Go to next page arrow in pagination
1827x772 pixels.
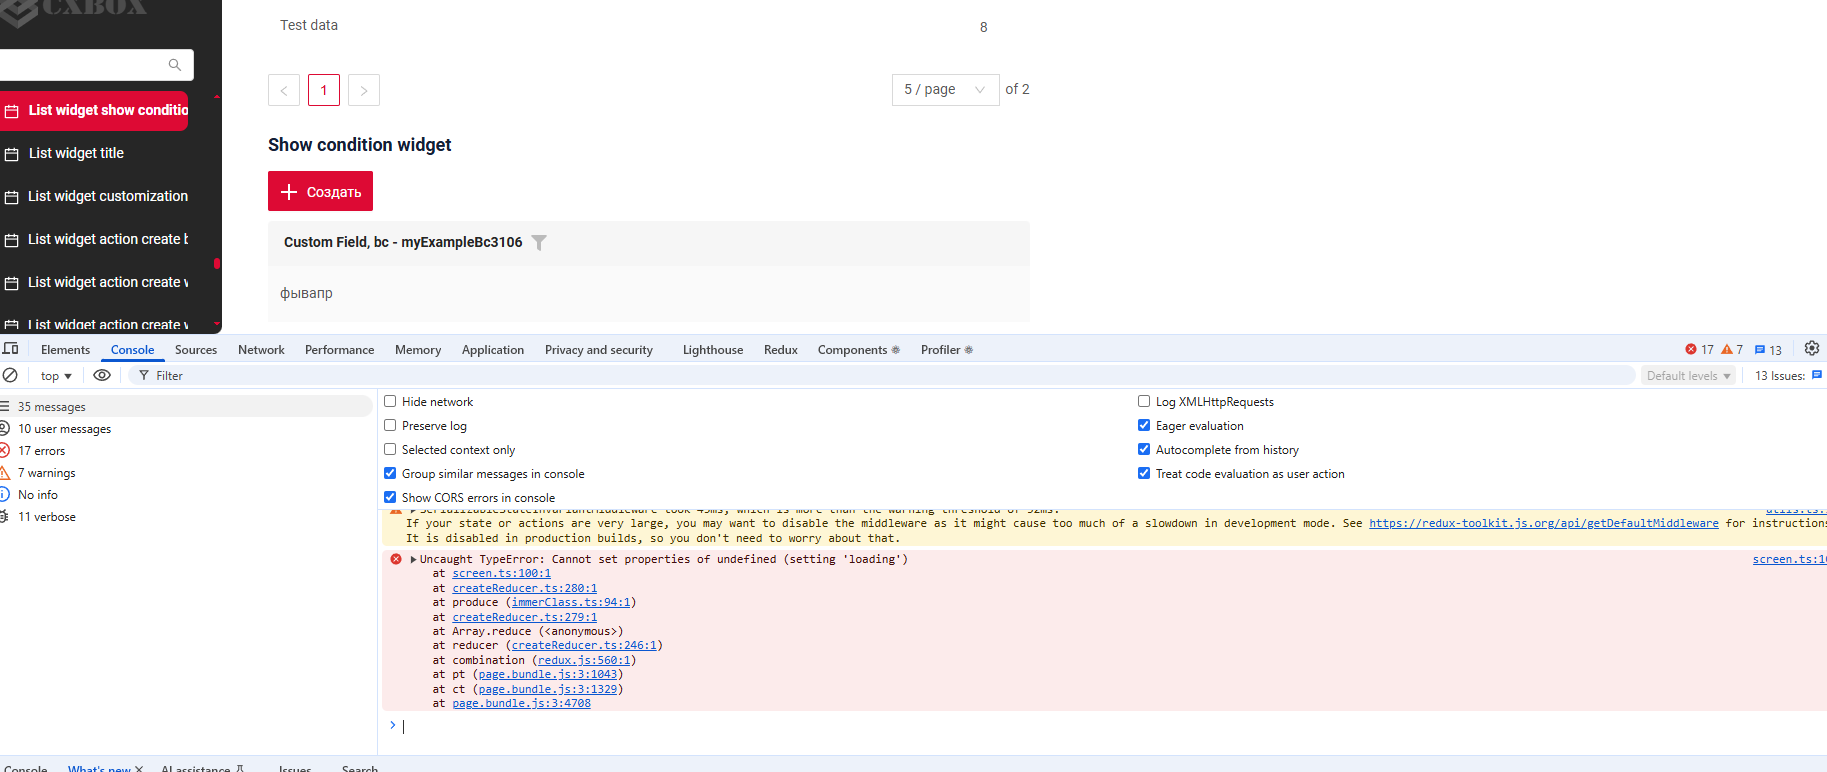[364, 90]
